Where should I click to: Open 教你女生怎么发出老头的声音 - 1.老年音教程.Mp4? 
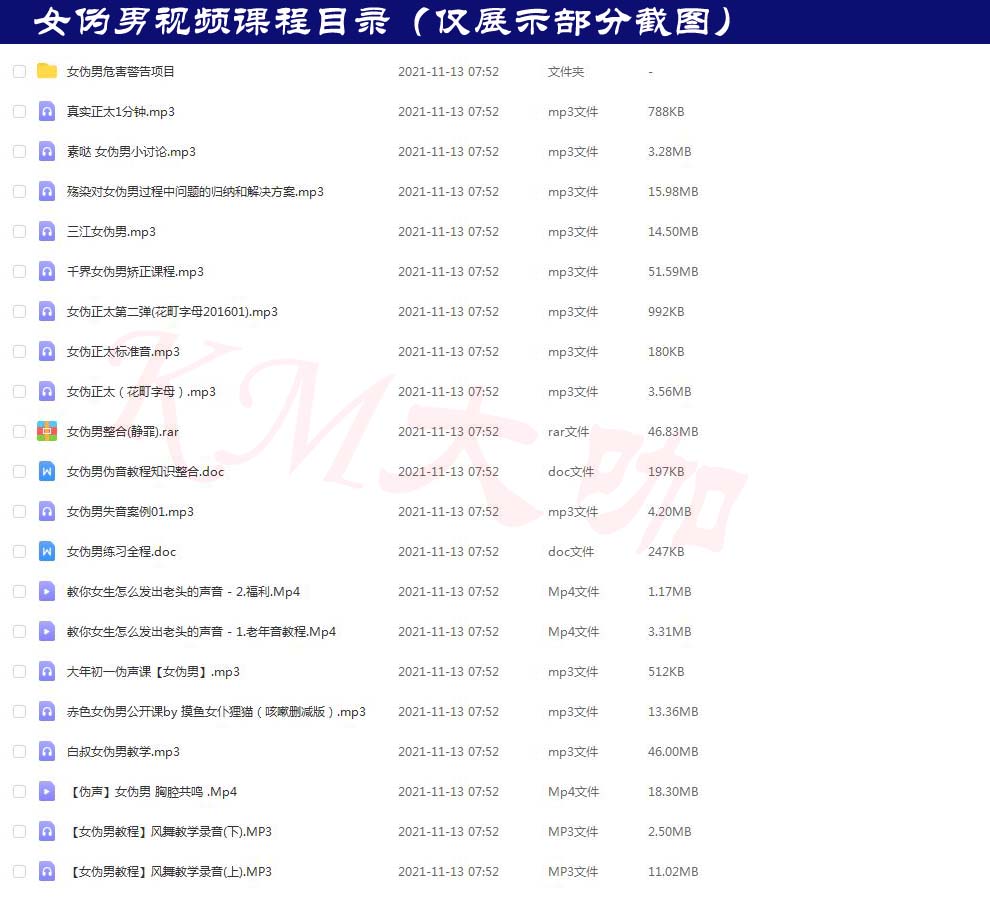tap(201, 631)
